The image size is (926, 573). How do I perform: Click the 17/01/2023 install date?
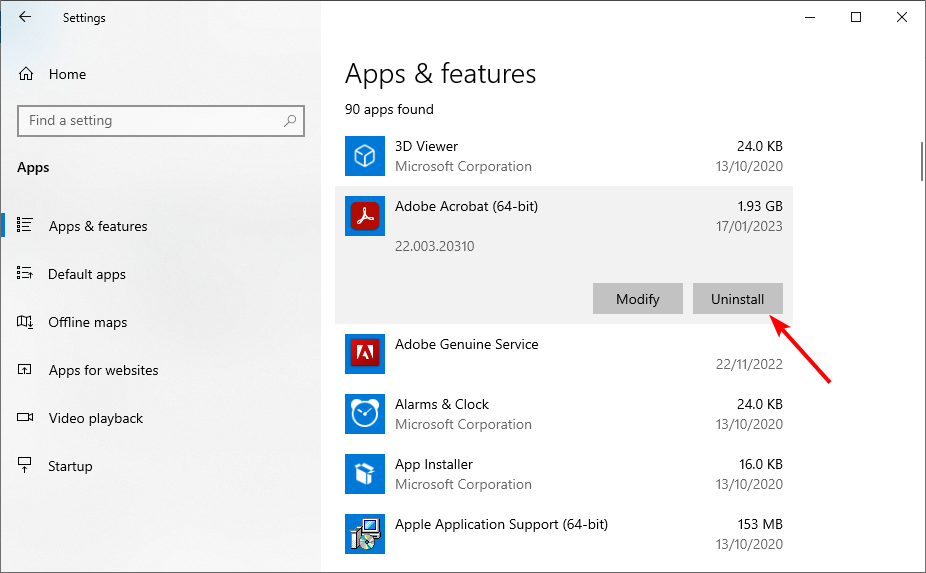point(749,226)
